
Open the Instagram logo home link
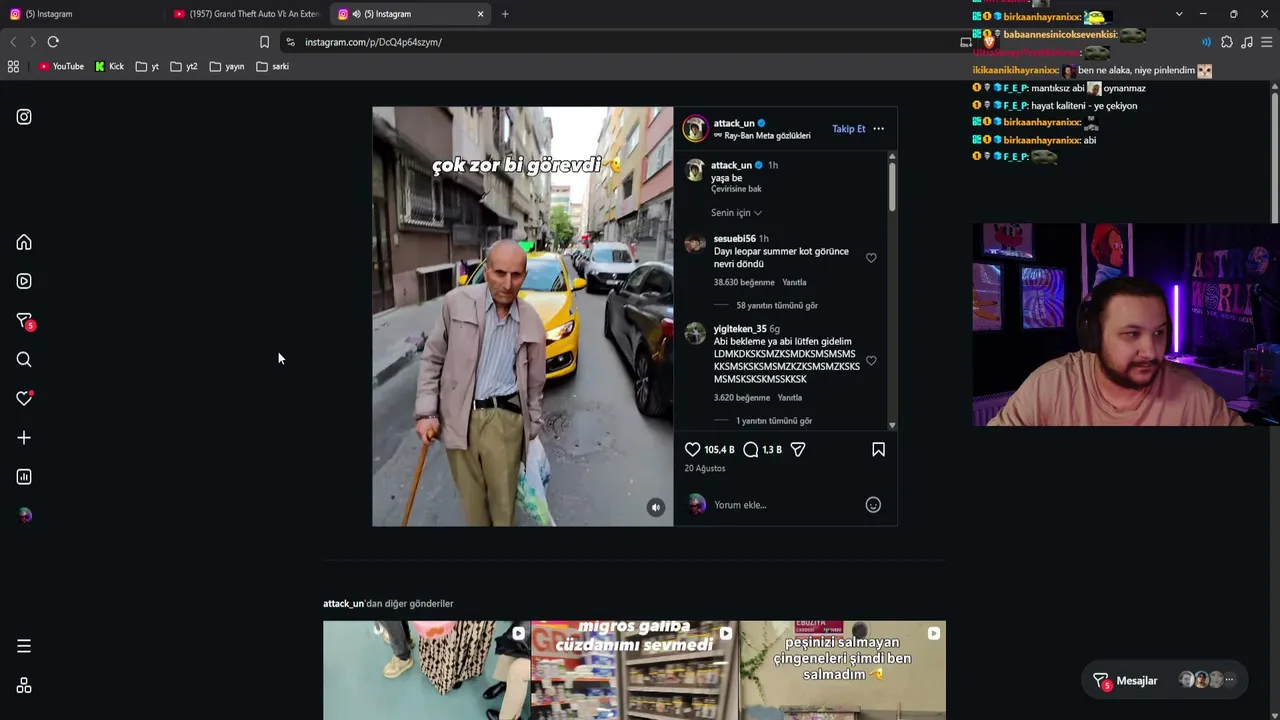pos(24,117)
